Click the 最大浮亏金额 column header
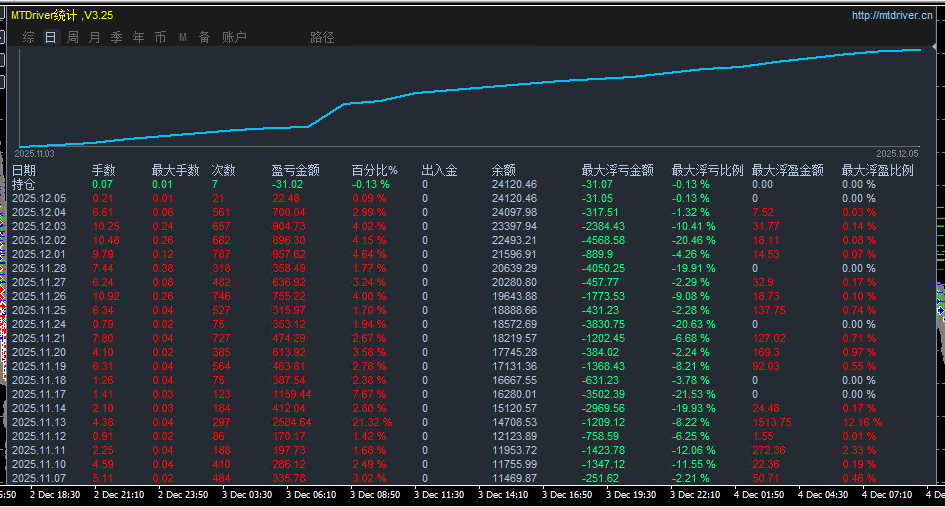The width and height of the screenshot is (945, 507). point(618,171)
